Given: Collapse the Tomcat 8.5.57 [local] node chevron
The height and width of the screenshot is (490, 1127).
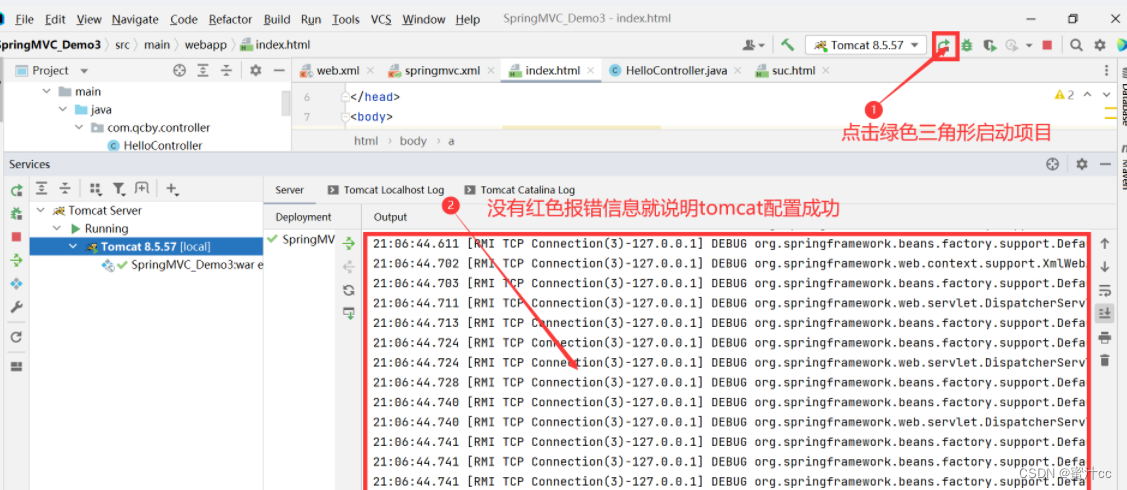Looking at the screenshot, I should [72, 246].
